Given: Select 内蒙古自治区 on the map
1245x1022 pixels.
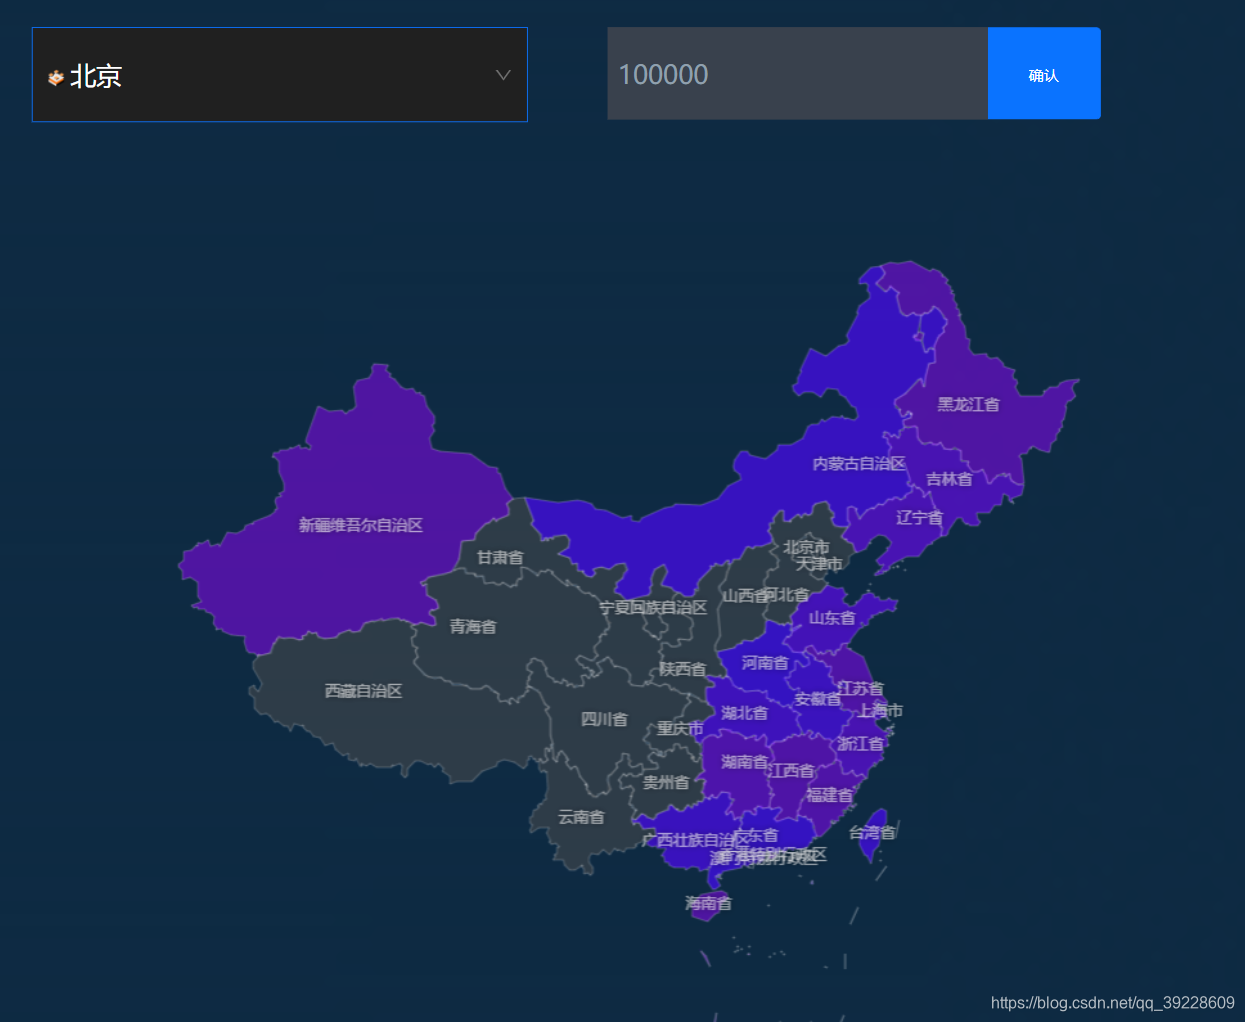Looking at the screenshot, I should (859, 463).
